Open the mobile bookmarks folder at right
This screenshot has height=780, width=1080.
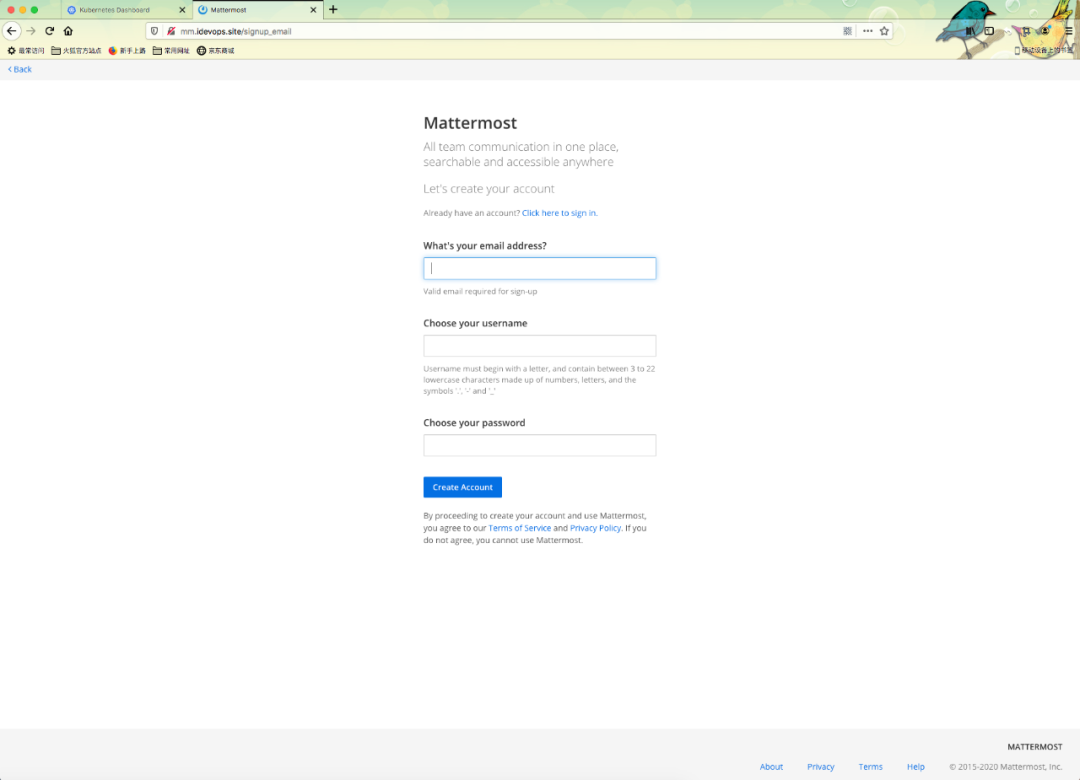pyautogui.click(x=1044, y=50)
